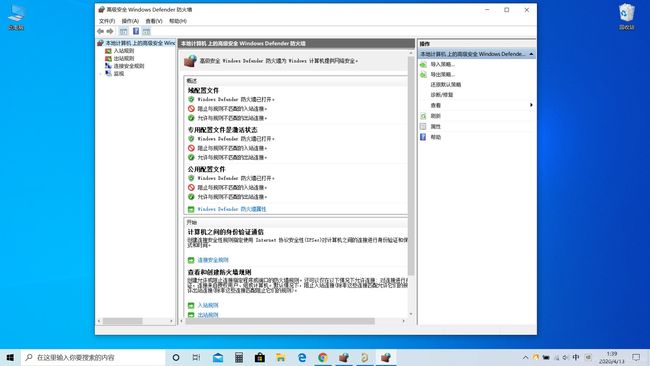The width and height of the screenshot is (650, 366).
Task: Select the 入站规则 node in the left tree
Action: (124, 51)
